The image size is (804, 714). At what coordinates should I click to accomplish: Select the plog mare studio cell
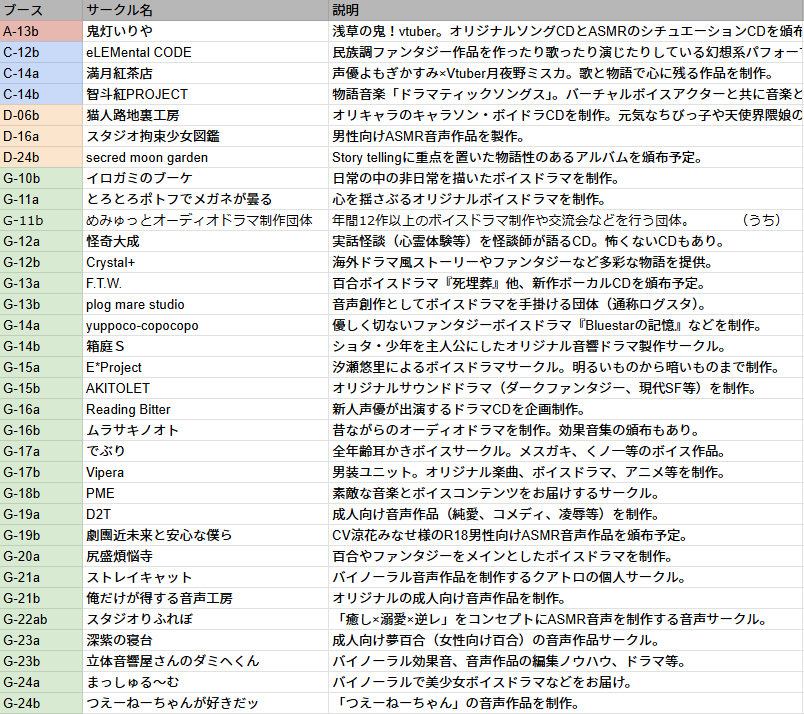pyautogui.click(x=206, y=305)
